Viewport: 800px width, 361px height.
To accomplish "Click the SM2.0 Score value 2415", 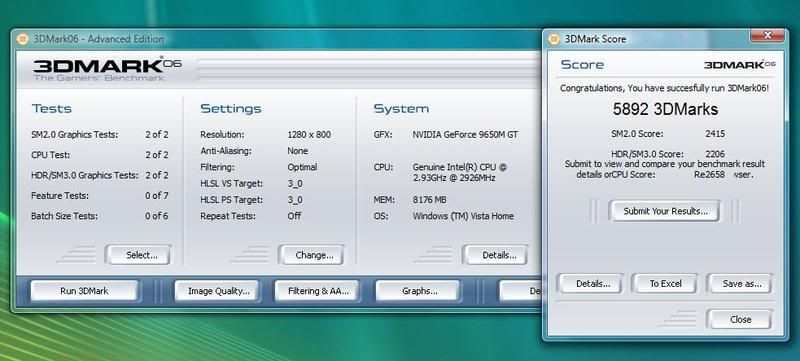I will [715, 134].
